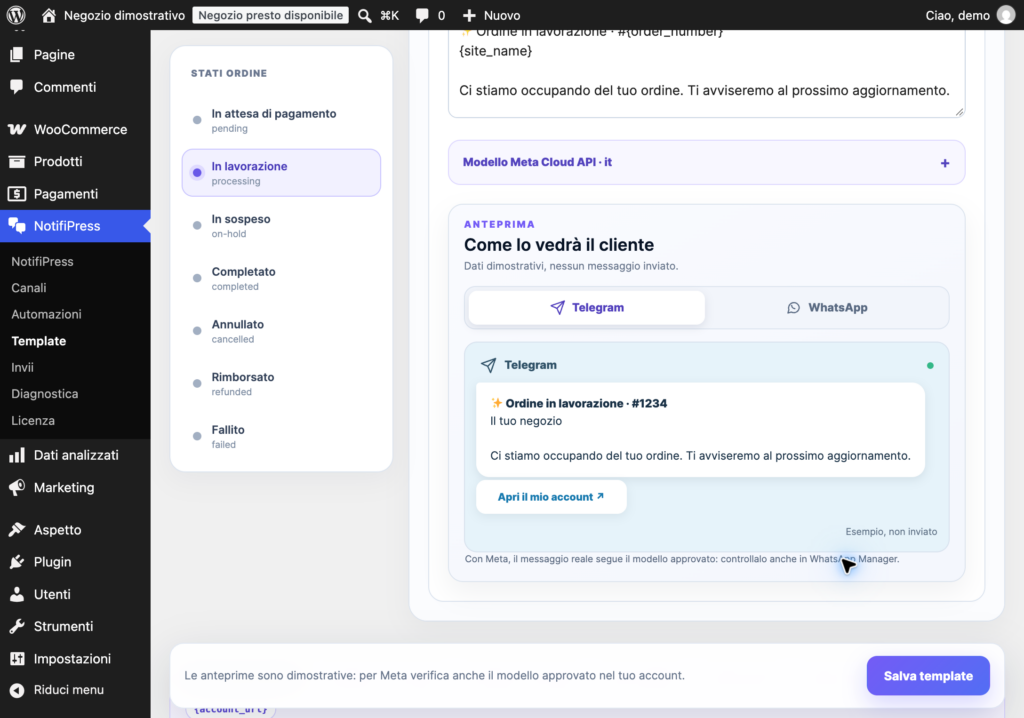Select the Completato order status
The height and width of the screenshot is (718, 1024).
[281, 278]
